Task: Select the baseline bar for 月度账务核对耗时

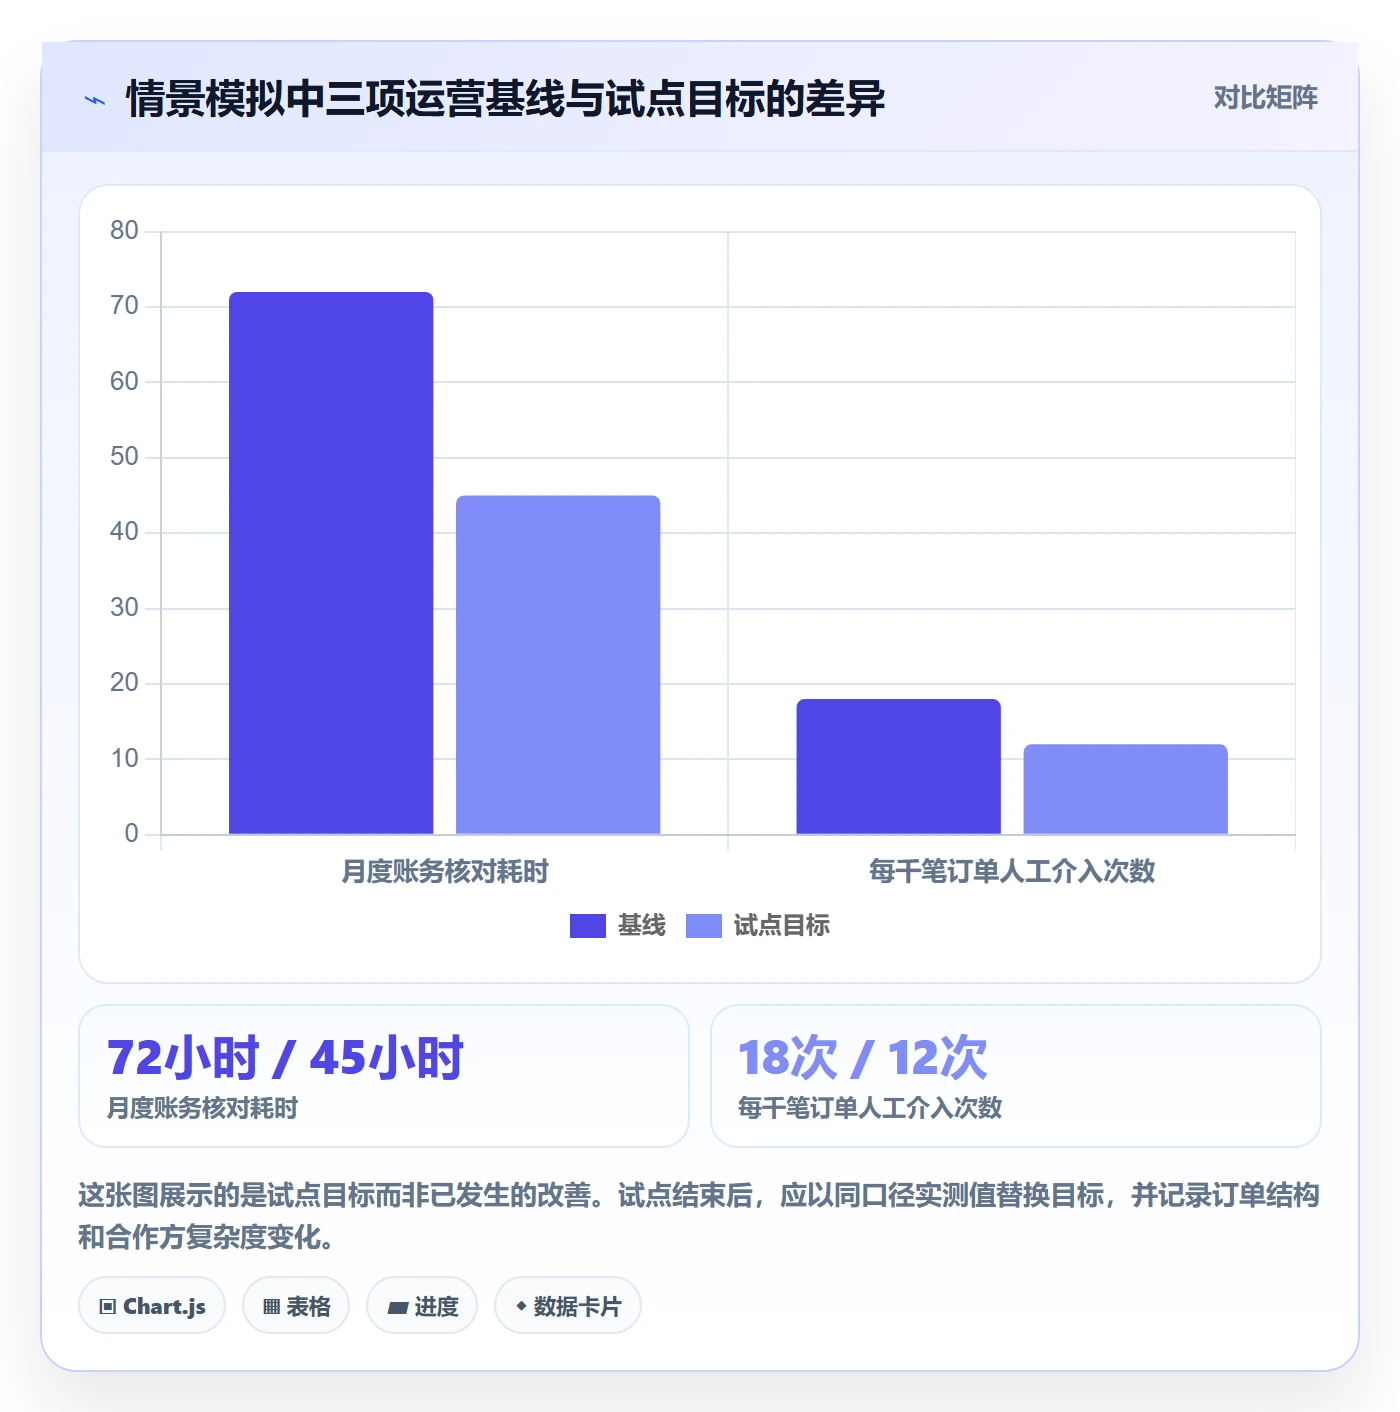Action: pos(331,563)
